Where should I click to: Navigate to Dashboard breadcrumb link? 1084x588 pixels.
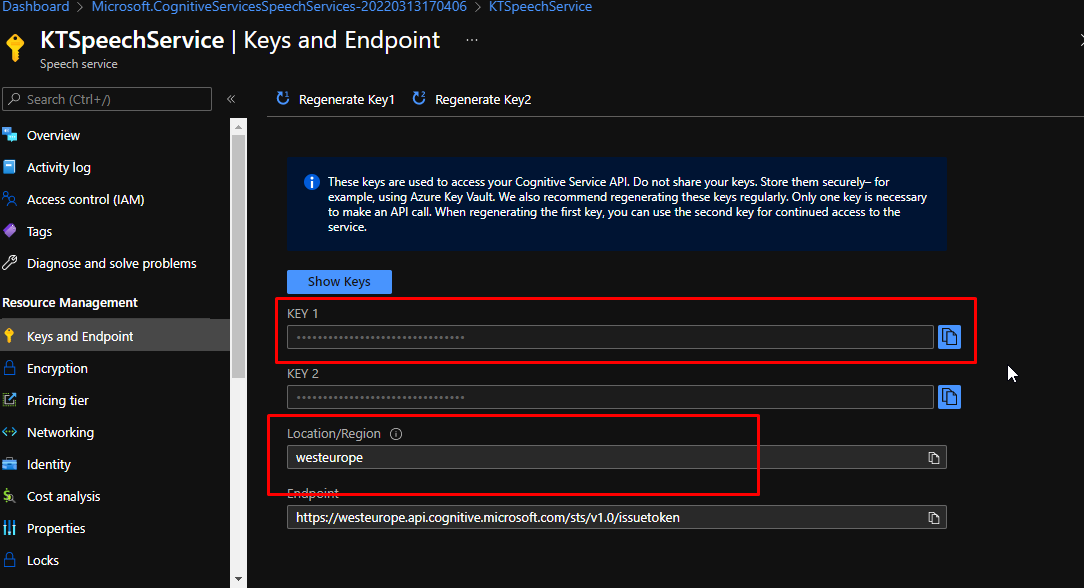[36, 7]
